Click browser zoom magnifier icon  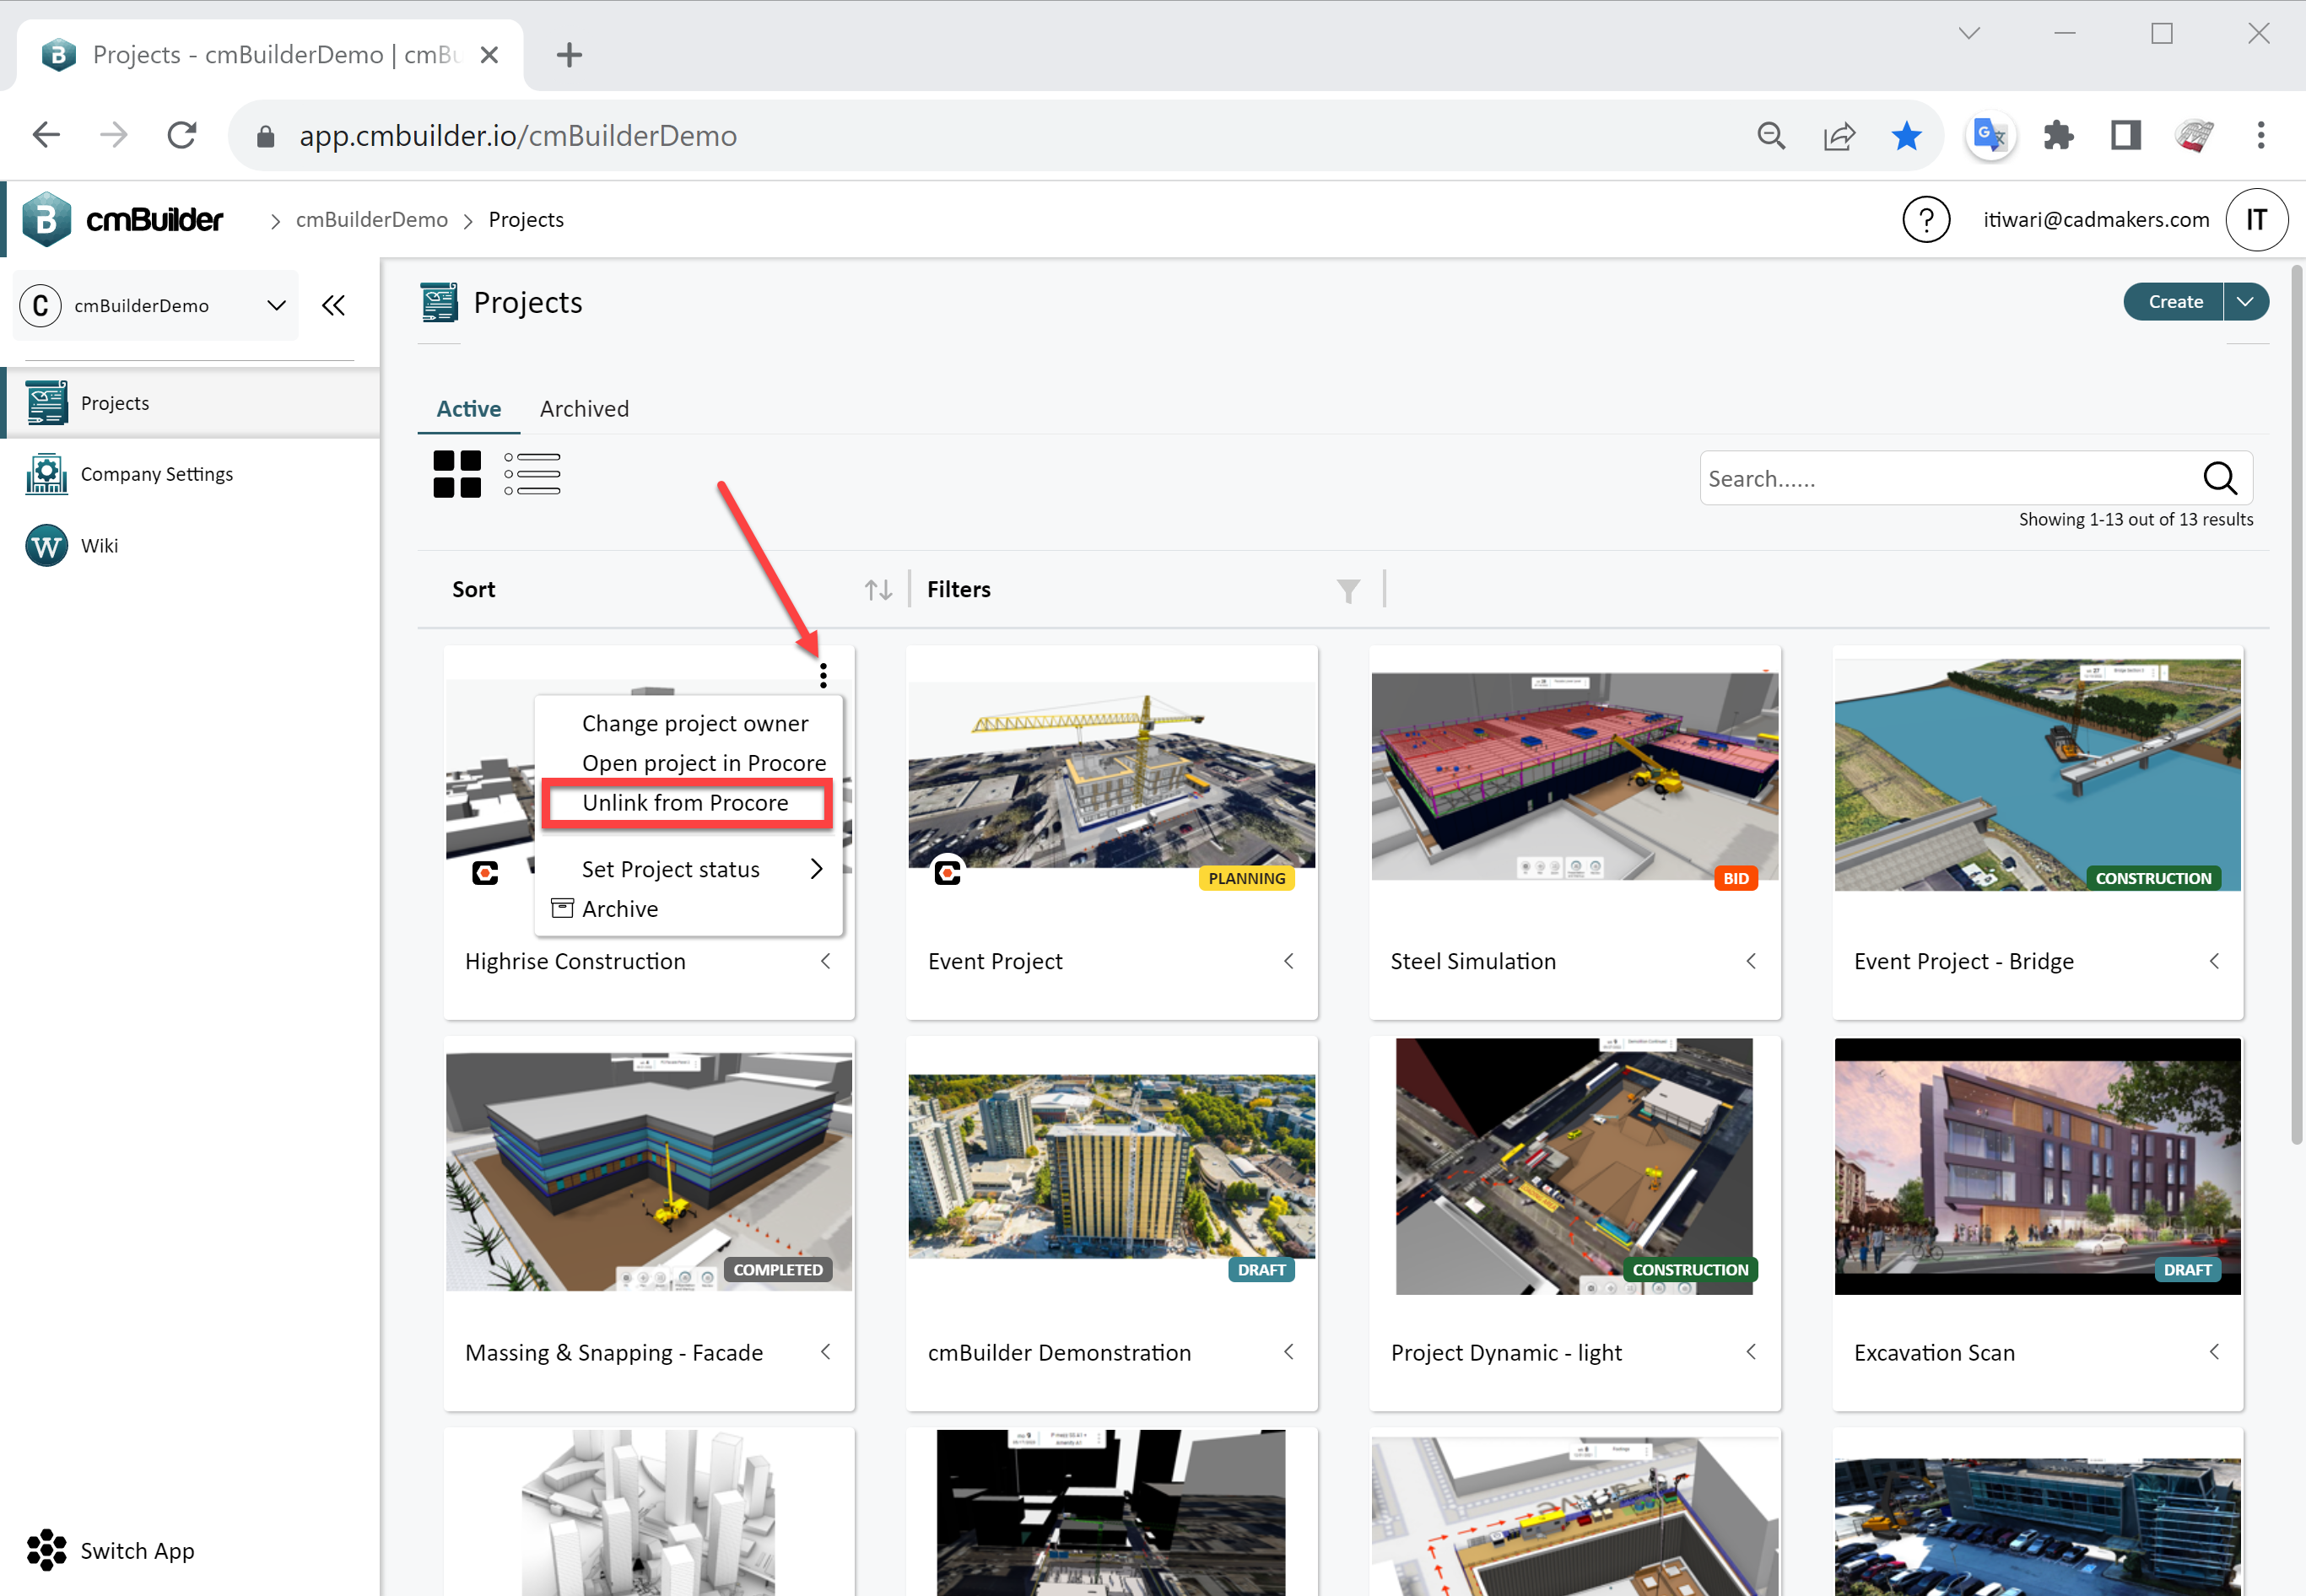click(x=1771, y=135)
